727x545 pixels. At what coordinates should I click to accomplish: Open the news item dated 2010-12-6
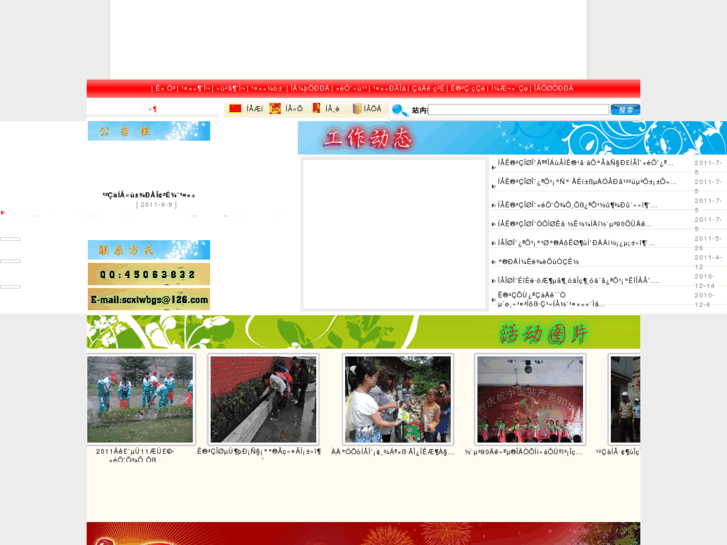(551, 299)
